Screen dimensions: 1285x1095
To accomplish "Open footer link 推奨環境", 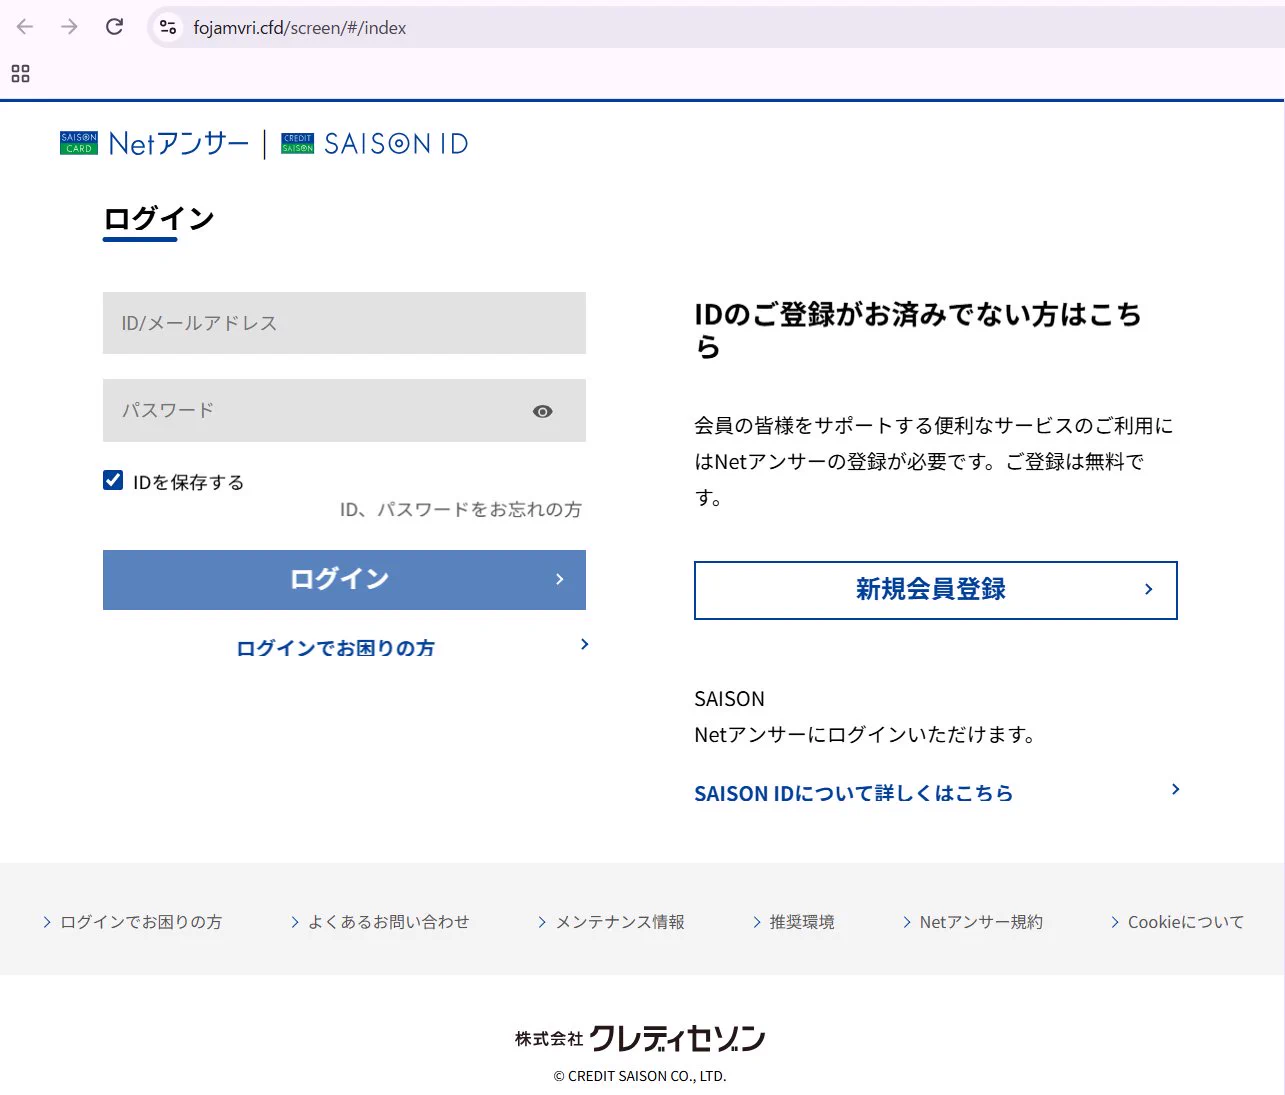I will point(802,922).
